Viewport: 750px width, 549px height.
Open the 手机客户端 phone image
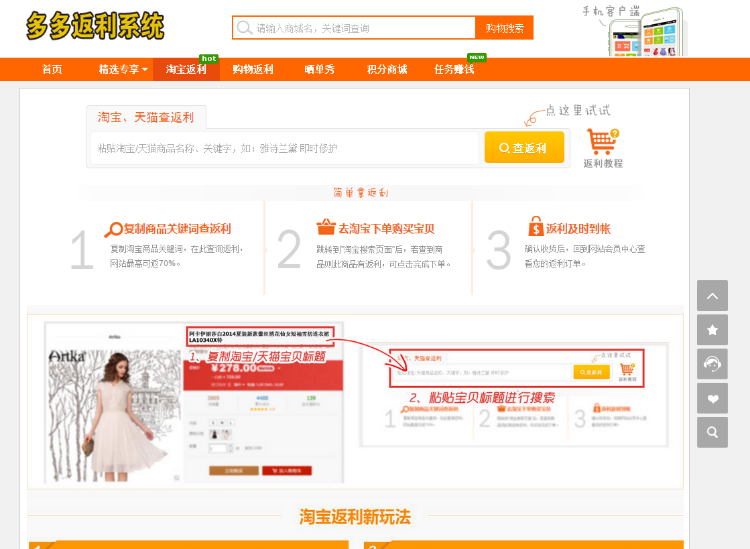(647, 32)
